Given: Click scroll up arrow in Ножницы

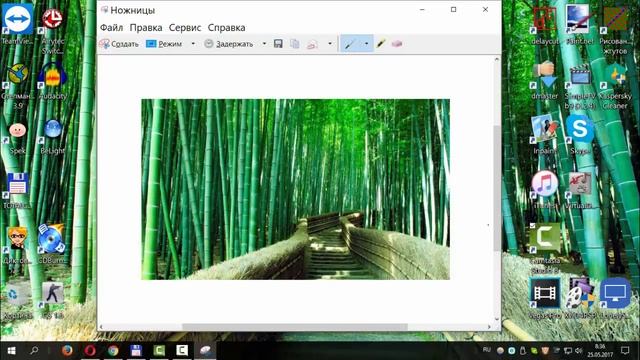Looking at the screenshot, I should 497,60.
